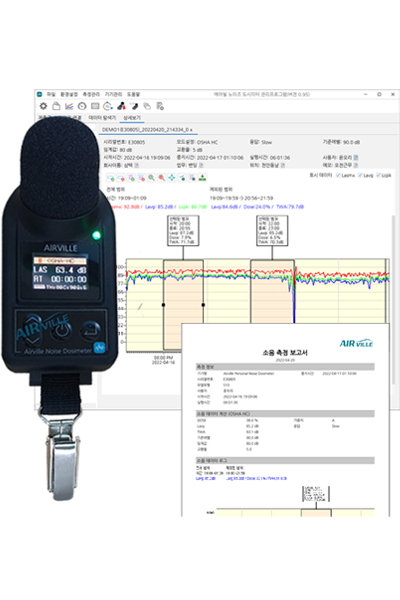Click the icon right of the pan arrows

pyautogui.click(x=182, y=178)
